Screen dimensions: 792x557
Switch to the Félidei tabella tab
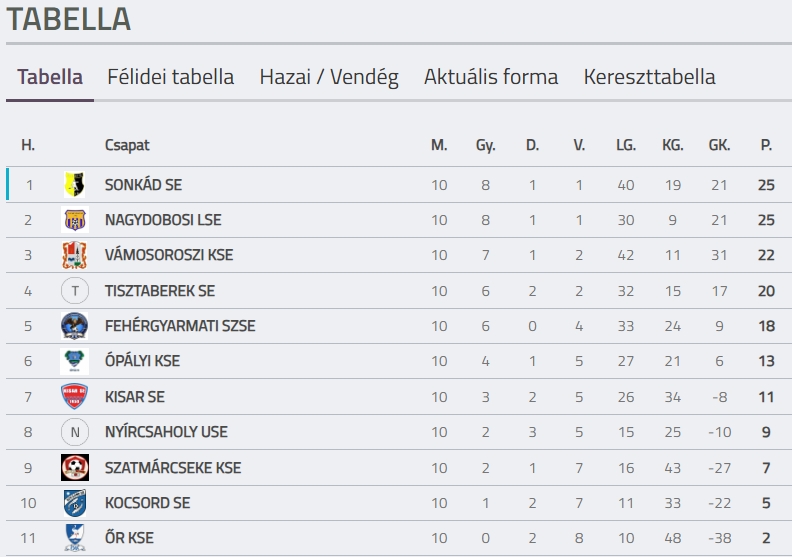click(171, 77)
